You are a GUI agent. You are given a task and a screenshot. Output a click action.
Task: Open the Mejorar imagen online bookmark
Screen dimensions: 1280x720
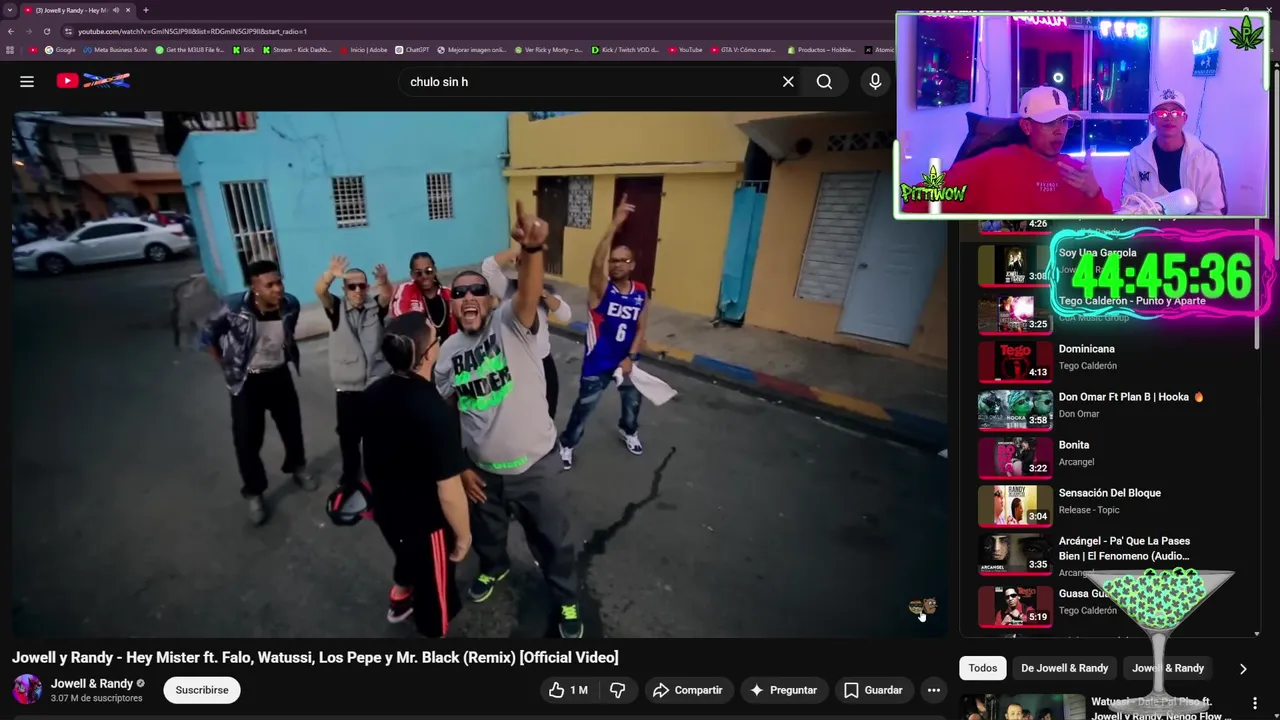click(x=472, y=50)
